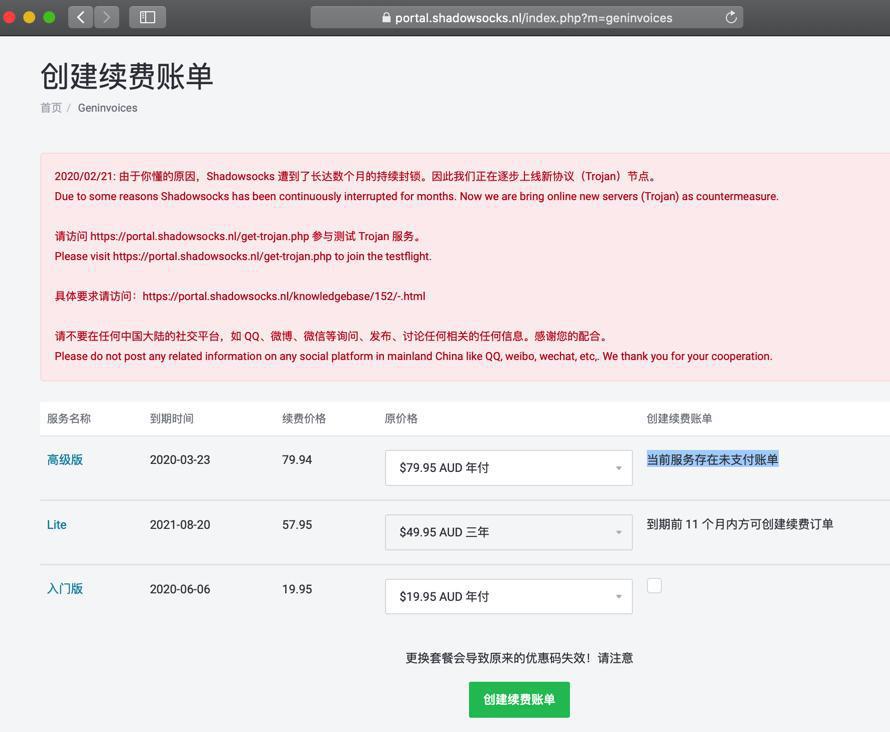The image size is (890, 732).
Task: Click the 'Due to some reasons Shadowsocks' line
Action: [x=417, y=196]
